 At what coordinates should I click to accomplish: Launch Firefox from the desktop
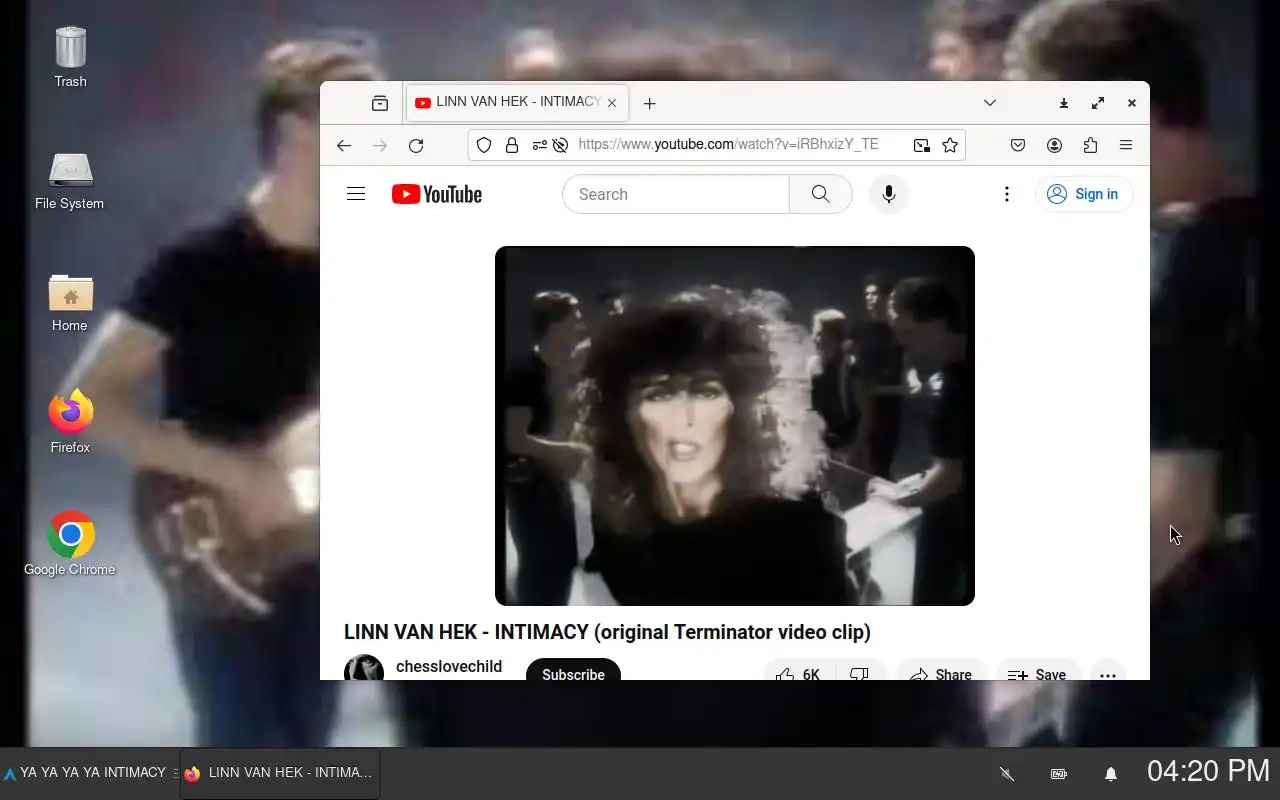(70, 423)
